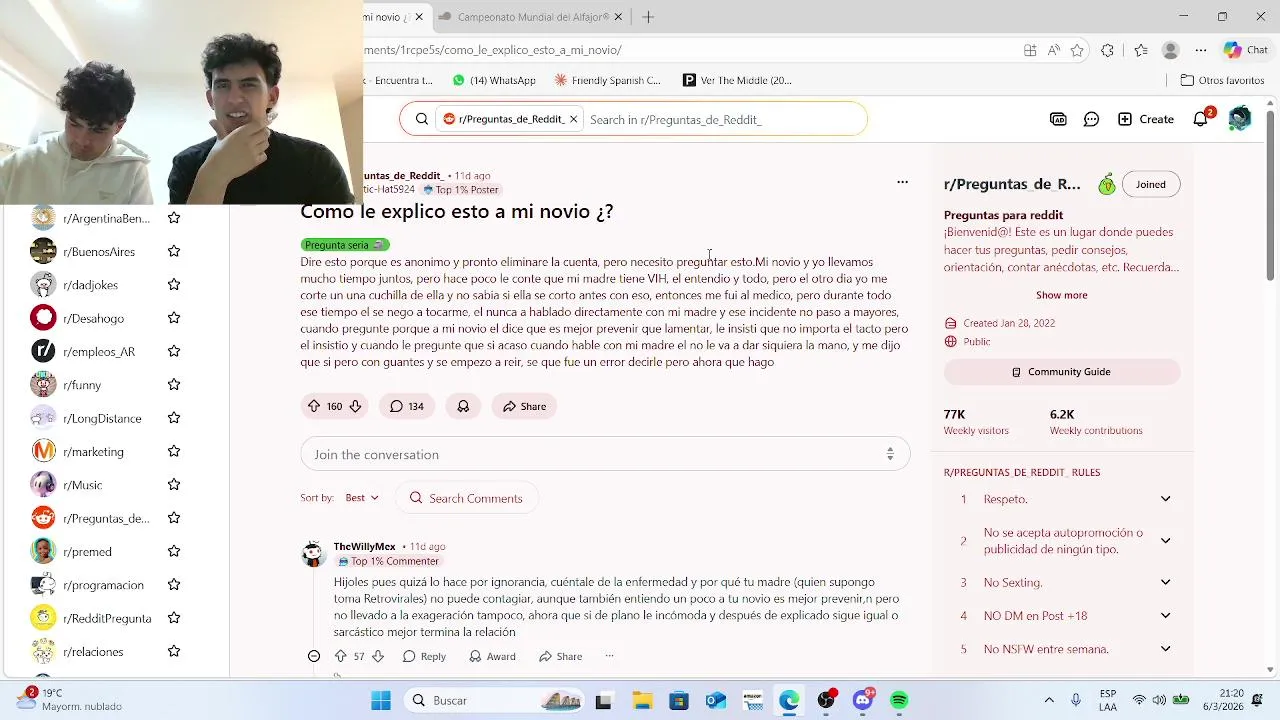Collapse TheWillyMex's comment thread
The width and height of the screenshot is (1280, 720).
tap(314, 656)
